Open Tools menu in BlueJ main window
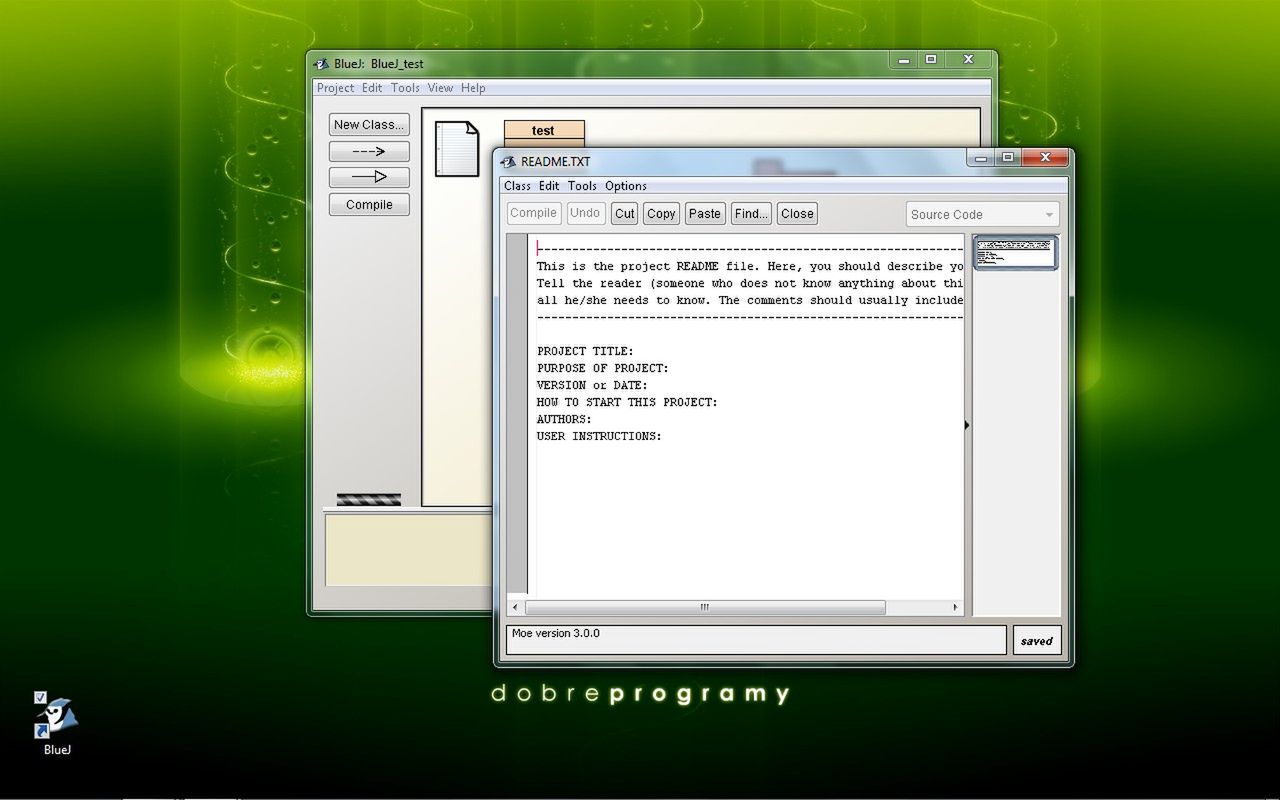Screen dimensions: 1280x800 [x=405, y=88]
